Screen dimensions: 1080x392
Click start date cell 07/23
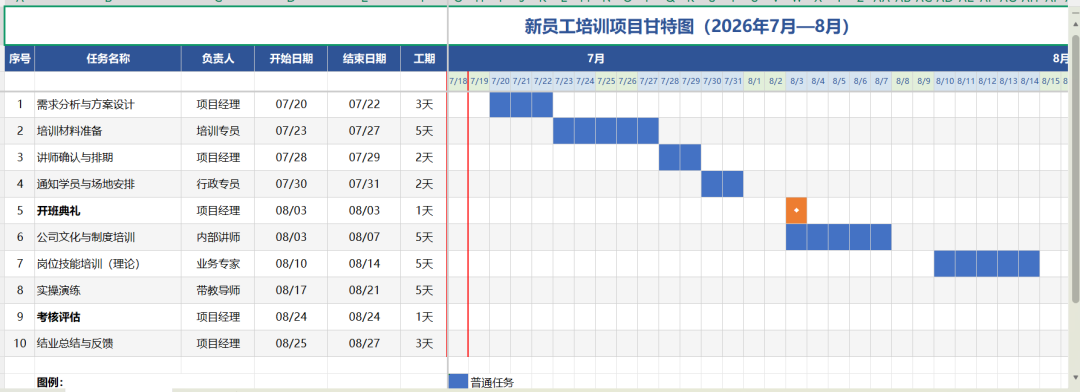[x=291, y=131]
